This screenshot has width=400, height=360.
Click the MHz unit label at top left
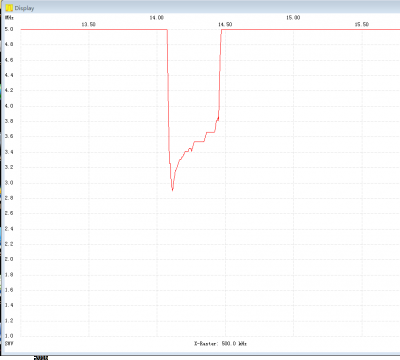click(x=9, y=18)
